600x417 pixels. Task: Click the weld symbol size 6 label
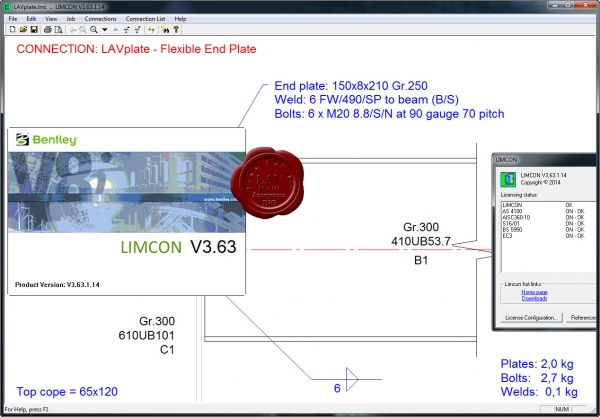point(337,388)
